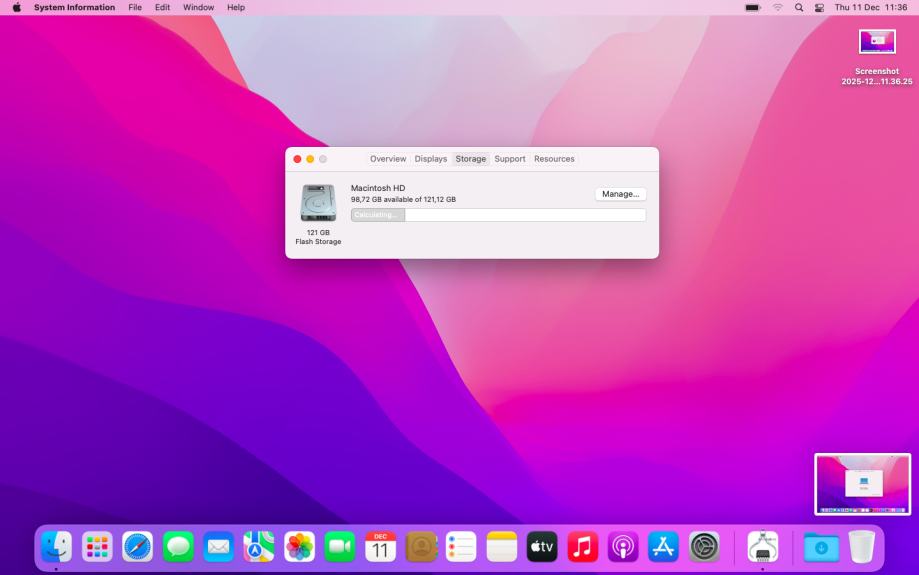
Task: Click the Spotlight search magnifier icon
Action: (800, 8)
